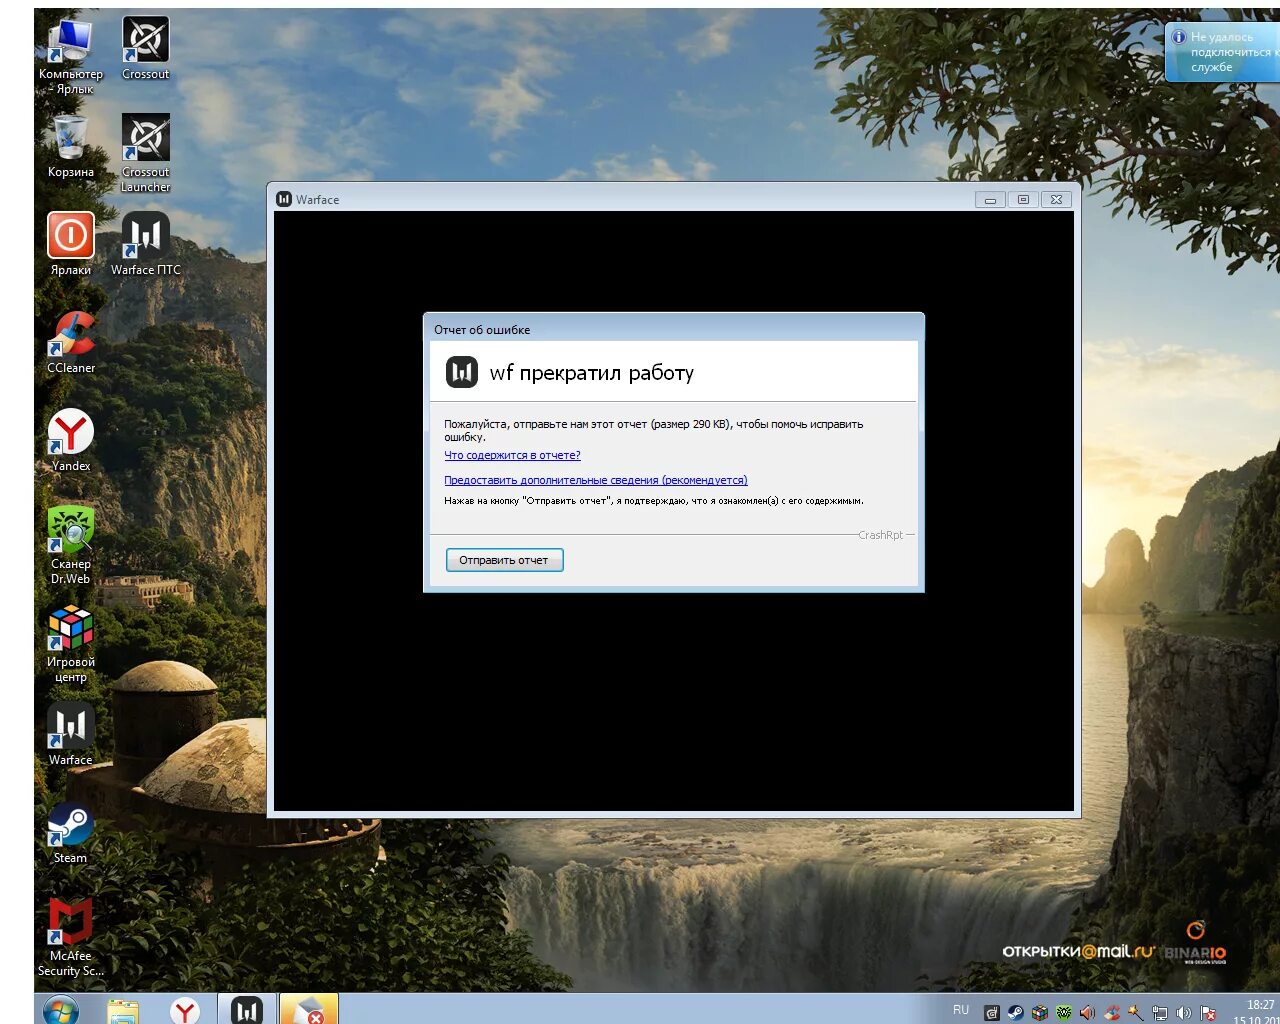Minimize the Warface window
1280x1024 pixels.
[990, 200]
